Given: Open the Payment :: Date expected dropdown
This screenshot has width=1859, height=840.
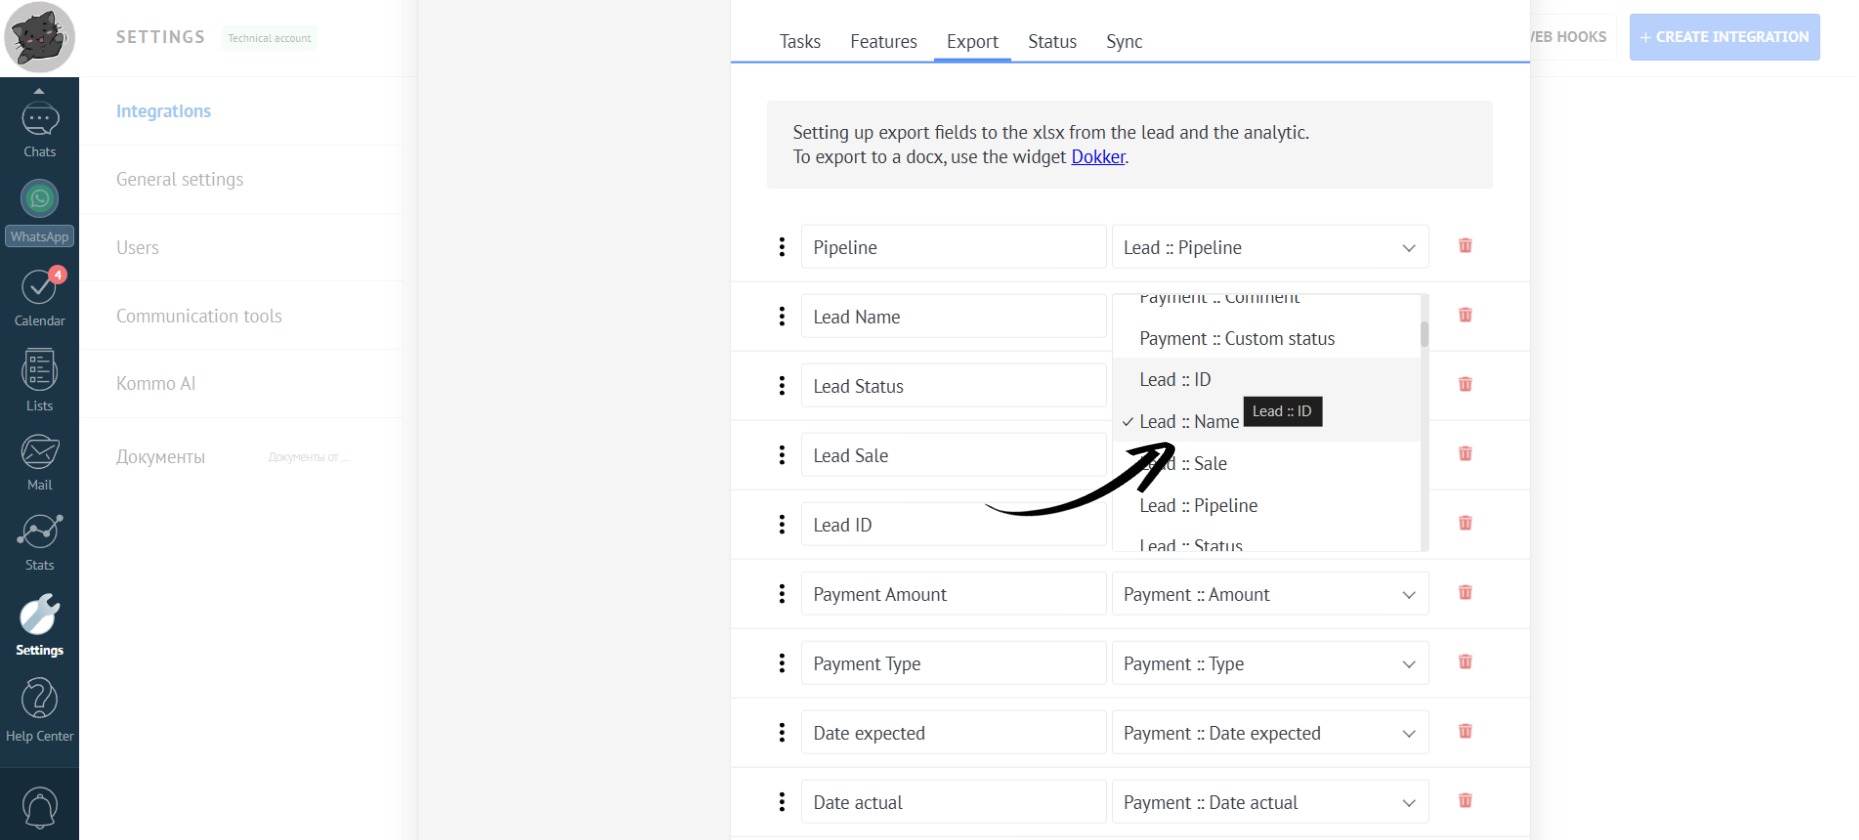Looking at the screenshot, I should 1269,733.
